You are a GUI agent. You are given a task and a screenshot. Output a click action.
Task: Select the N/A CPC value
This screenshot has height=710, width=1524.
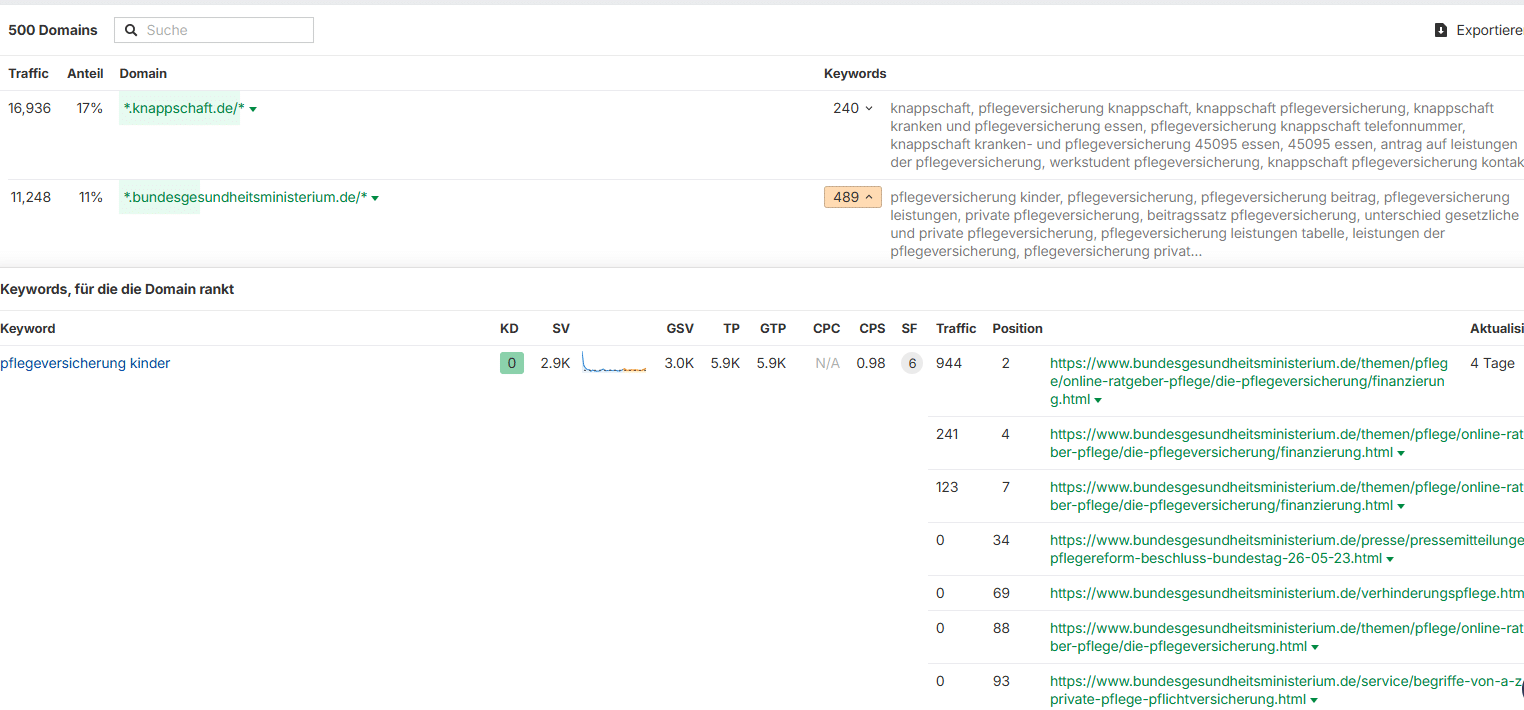coord(827,363)
